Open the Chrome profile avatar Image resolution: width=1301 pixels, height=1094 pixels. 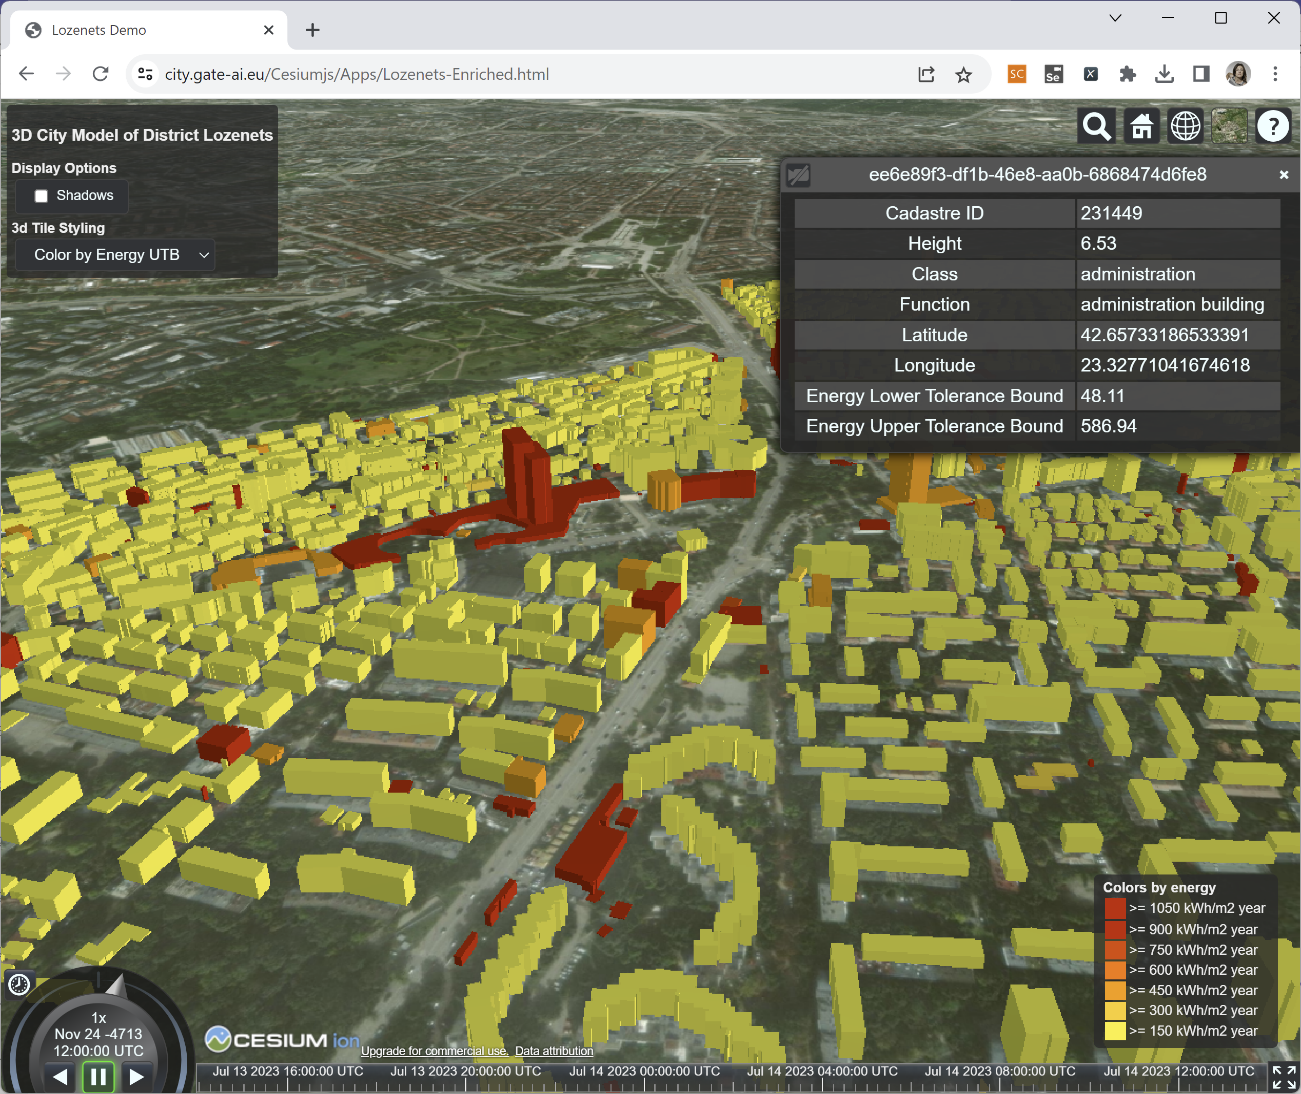point(1238,74)
